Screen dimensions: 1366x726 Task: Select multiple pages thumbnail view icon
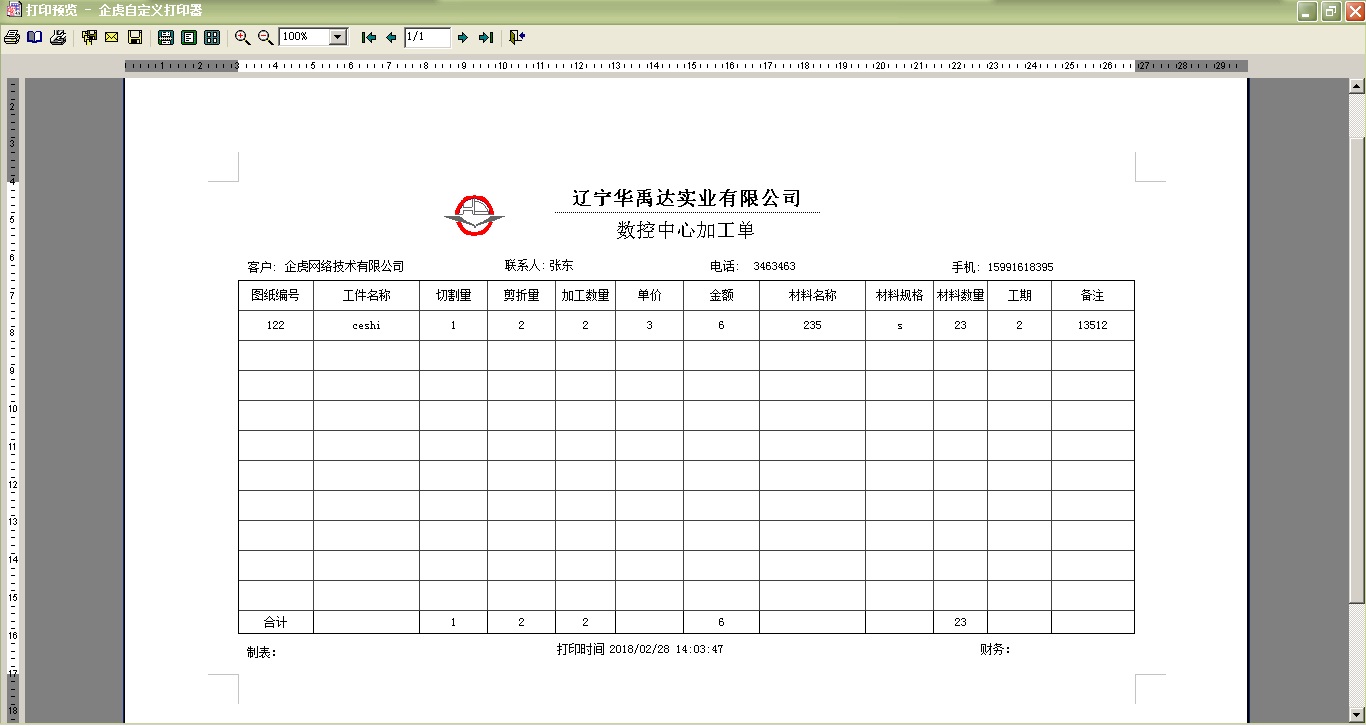click(x=212, y=37)
